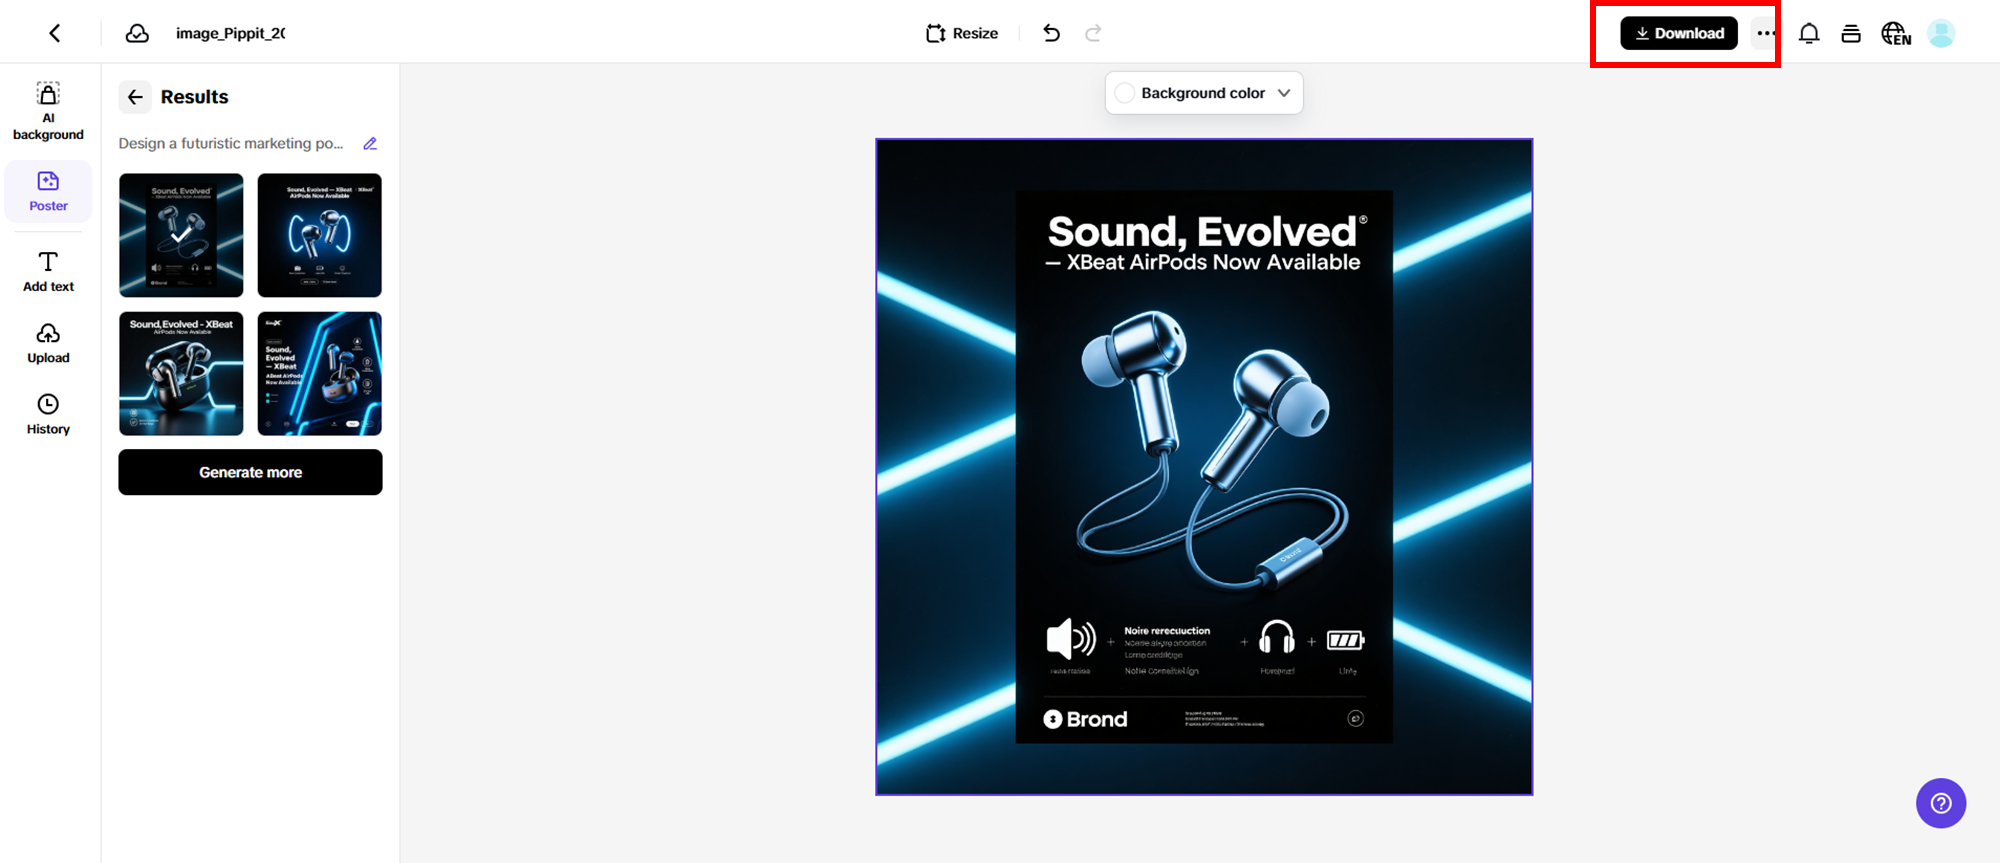Open the Resize tool

click(x=962, y=33)
